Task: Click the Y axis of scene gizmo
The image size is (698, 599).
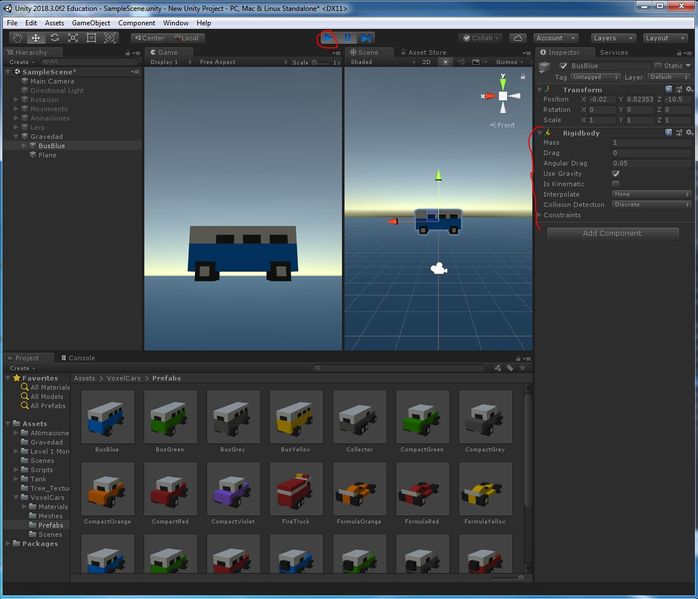Action: coord(503,83)
